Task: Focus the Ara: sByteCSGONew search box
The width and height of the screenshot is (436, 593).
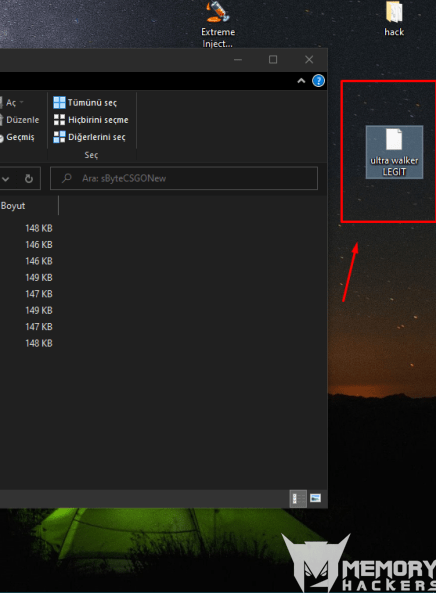Action: [184, 179]
